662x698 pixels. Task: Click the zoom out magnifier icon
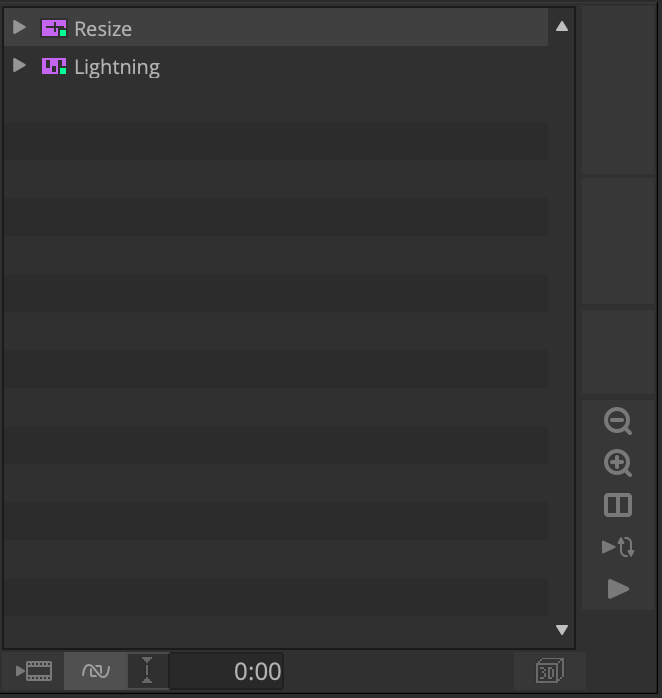pyautogui.click(x=618, y=422)
